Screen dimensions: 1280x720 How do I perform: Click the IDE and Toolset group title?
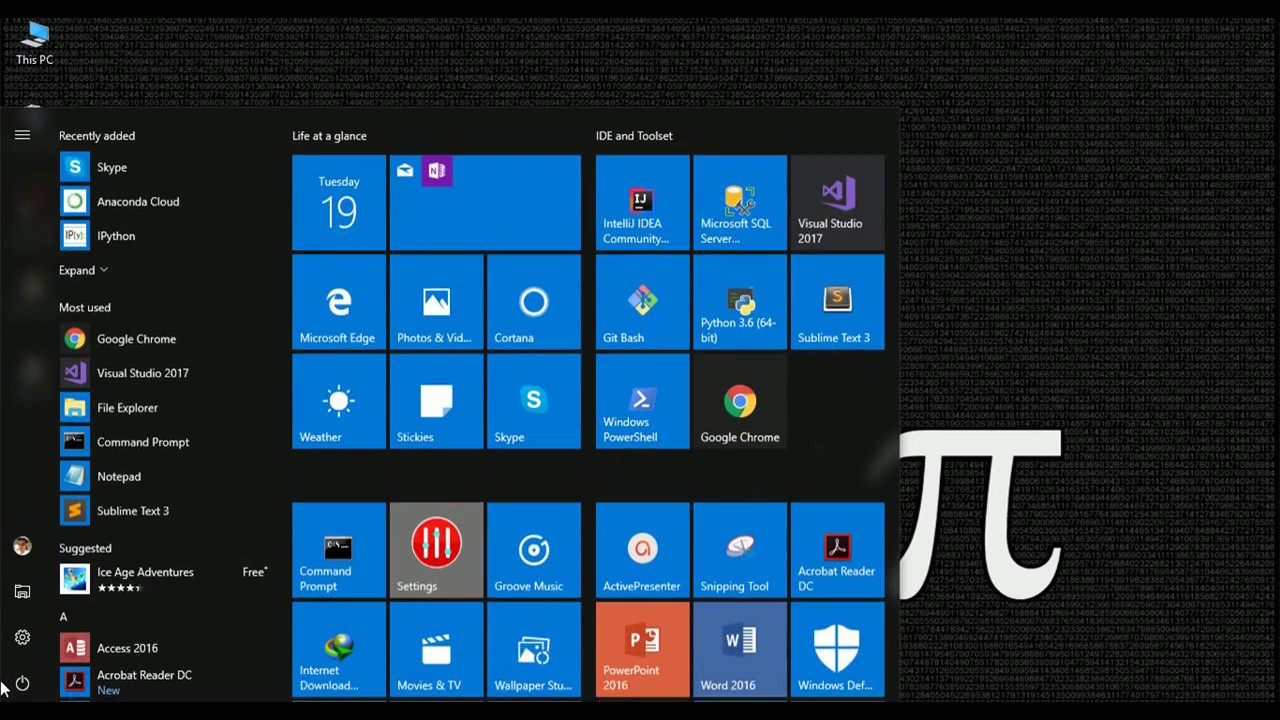(634, 136)
